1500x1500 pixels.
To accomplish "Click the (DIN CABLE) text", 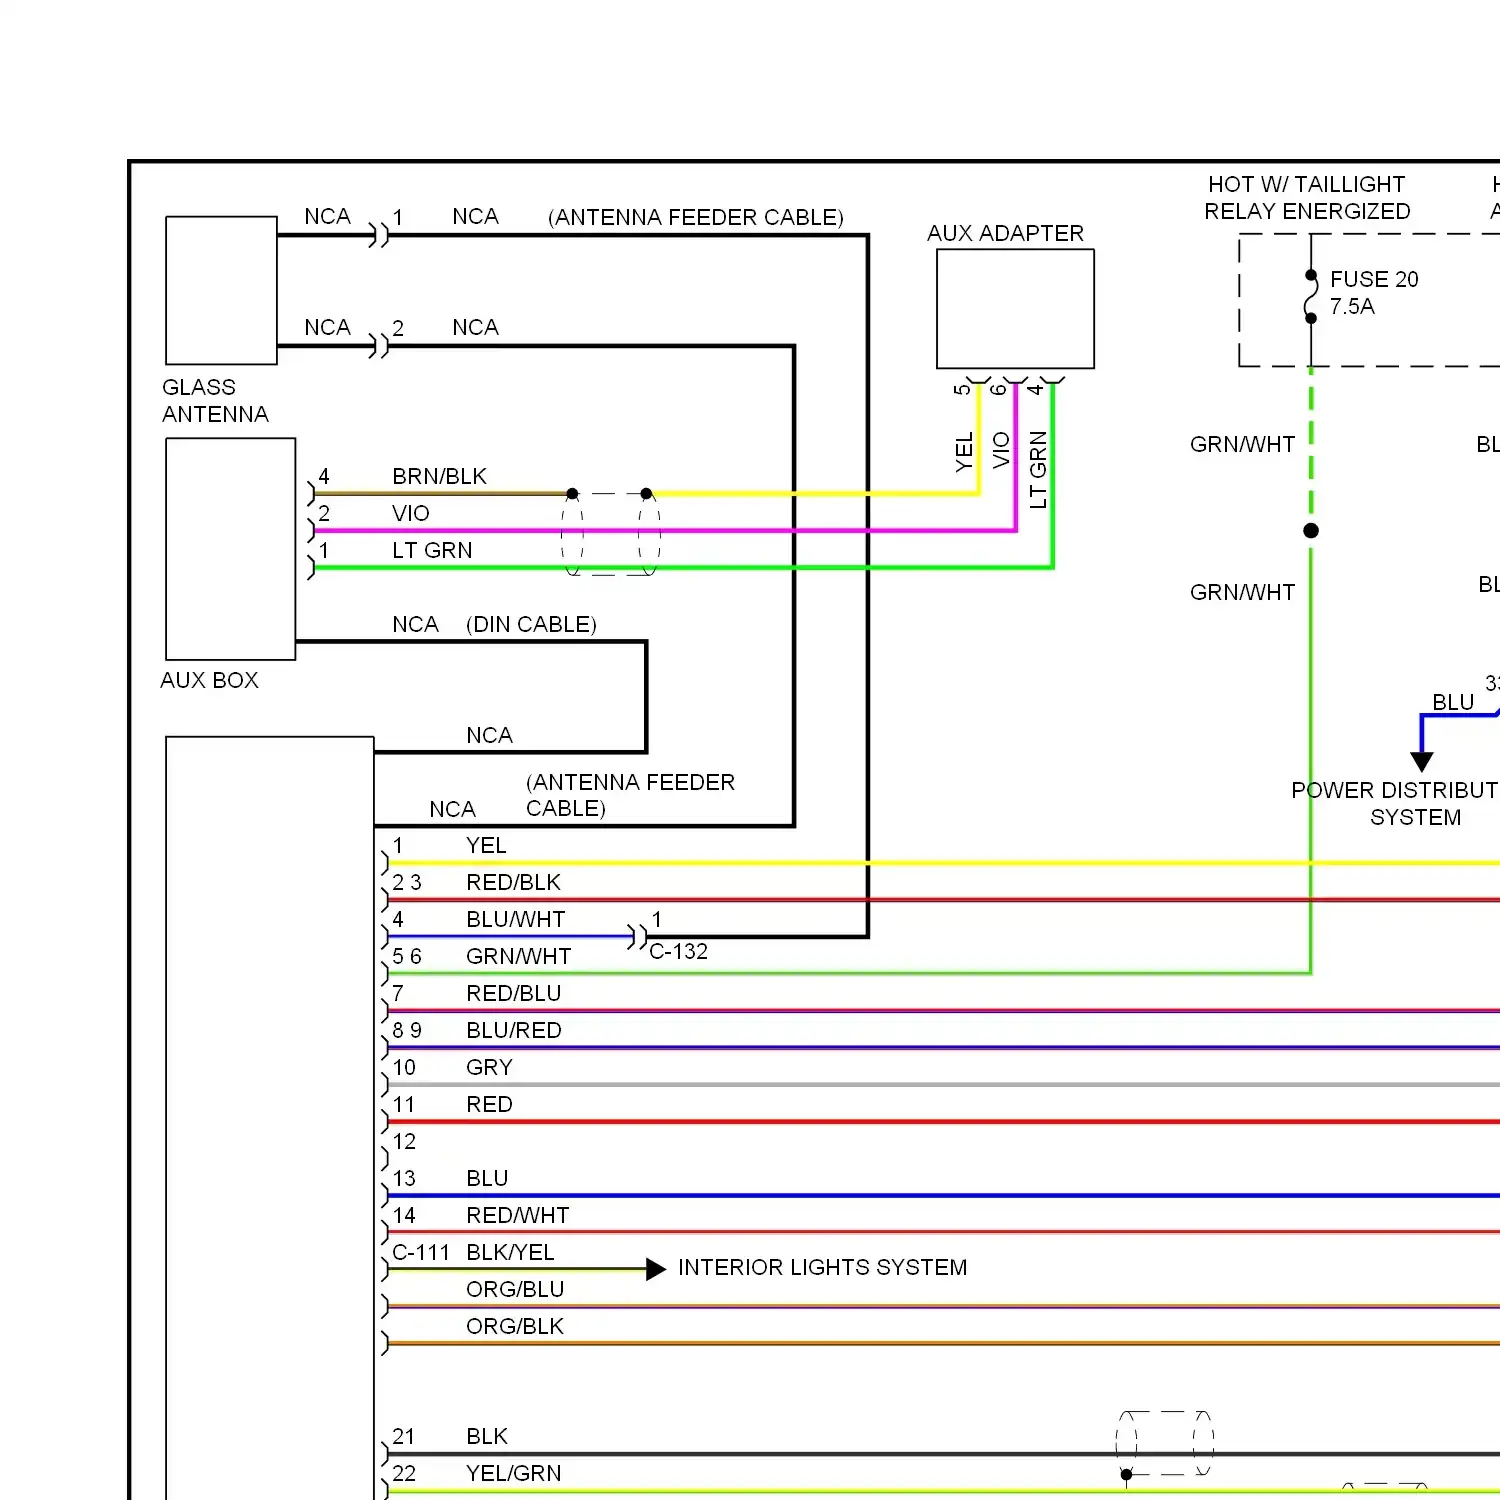I will [x=531, y=624].
